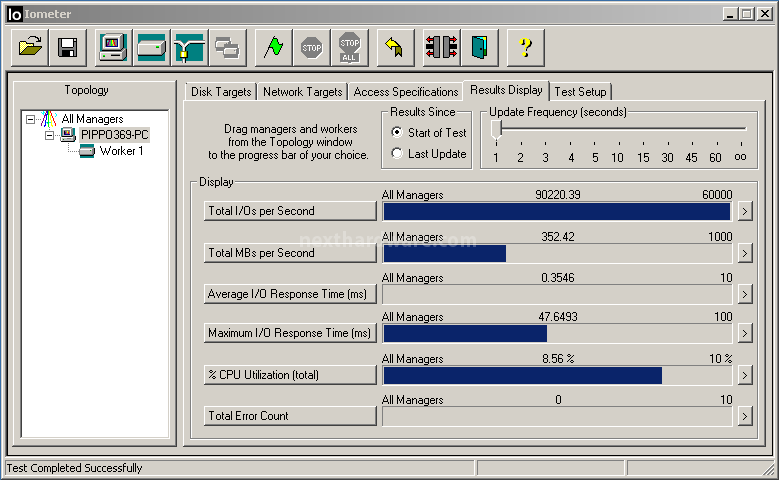Click the 8.56 % CPU value
Screen dimensions: 779x480
(558, 359)
